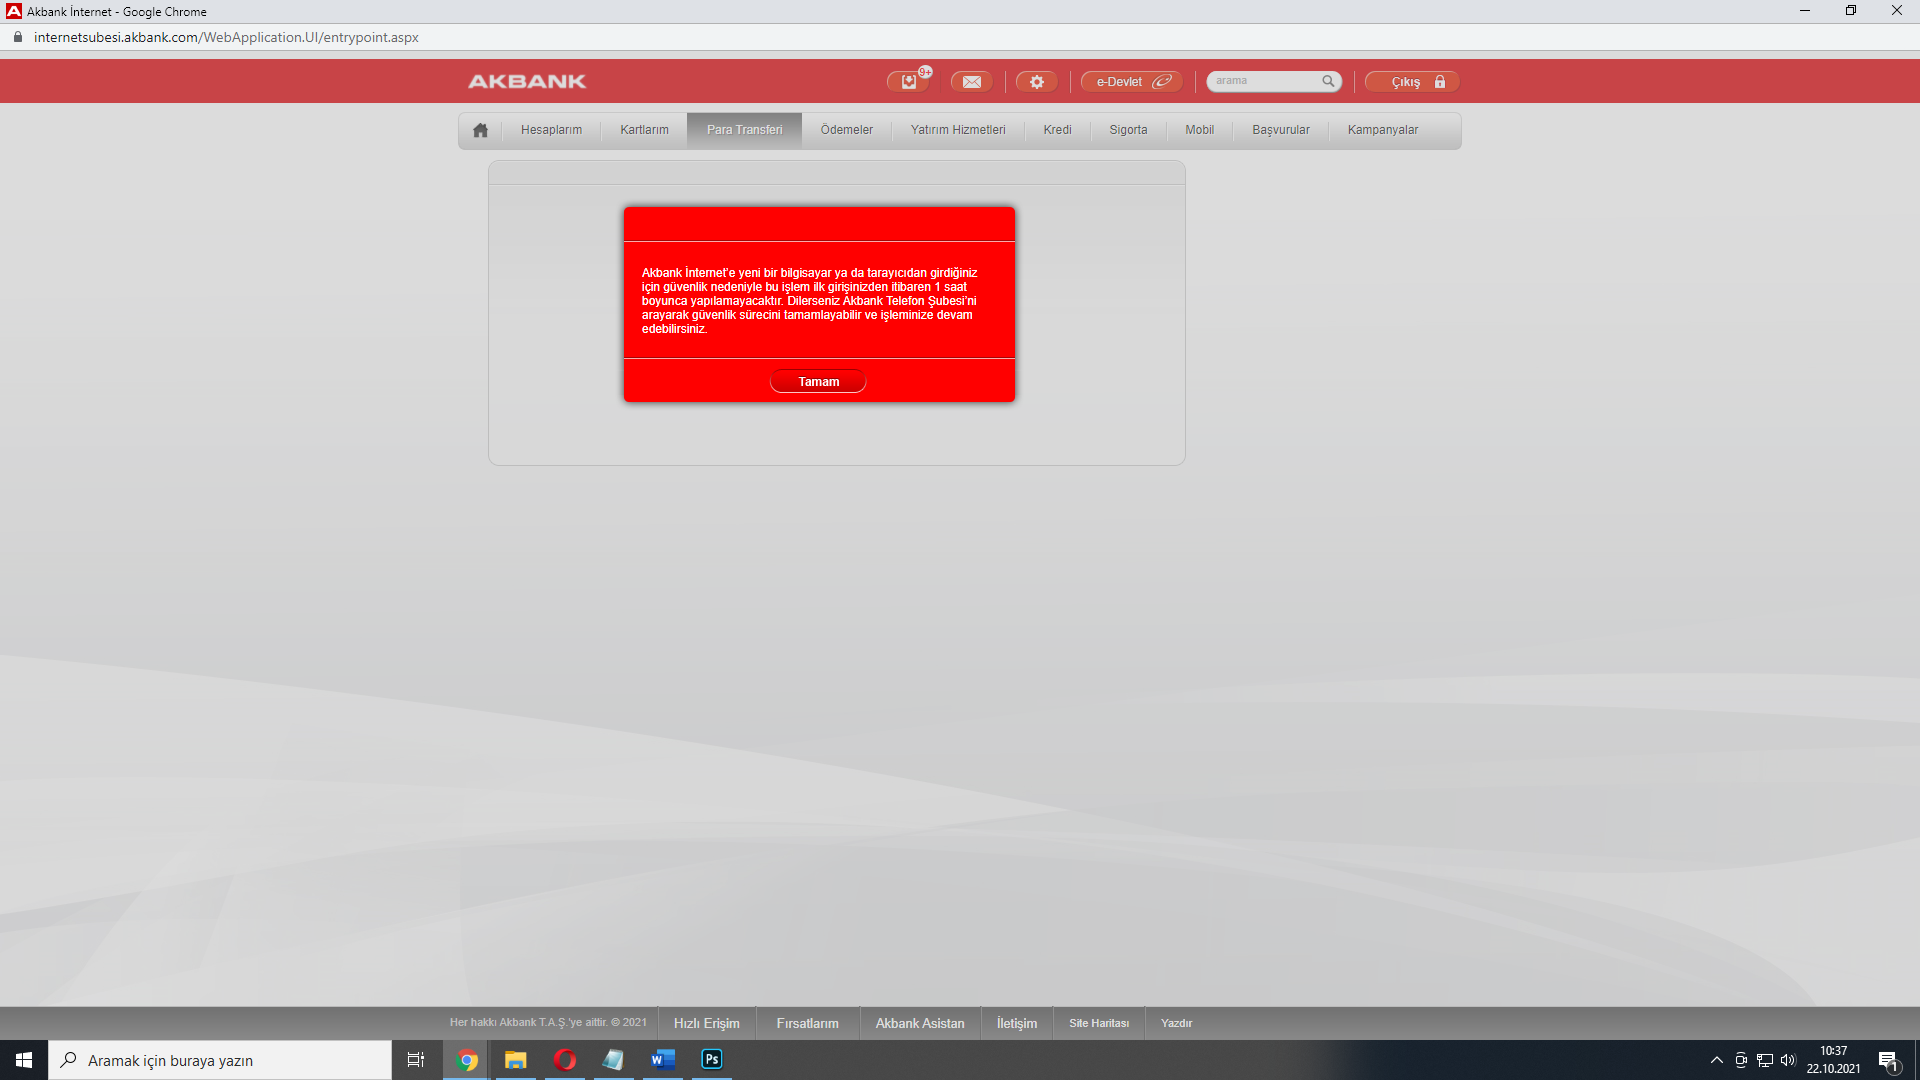Open the Sigorta menu
This screenshot has height=1080, width=1920.
point(1128,130)
